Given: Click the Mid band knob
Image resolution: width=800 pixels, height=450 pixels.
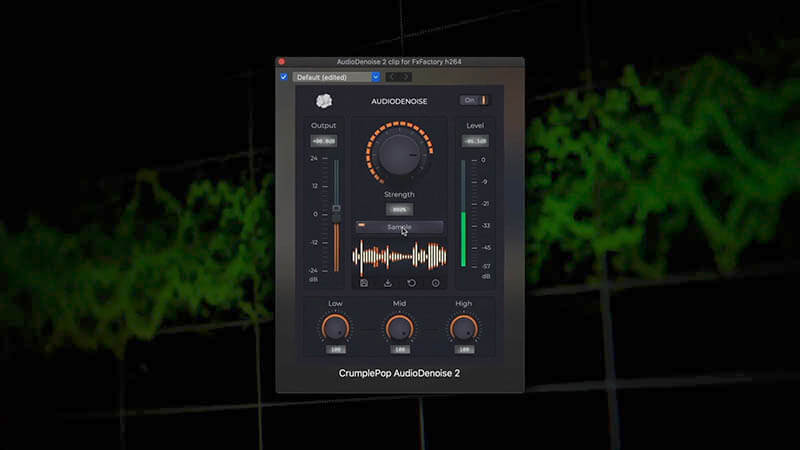Looking at the screenshot, I should click(399, 328).
